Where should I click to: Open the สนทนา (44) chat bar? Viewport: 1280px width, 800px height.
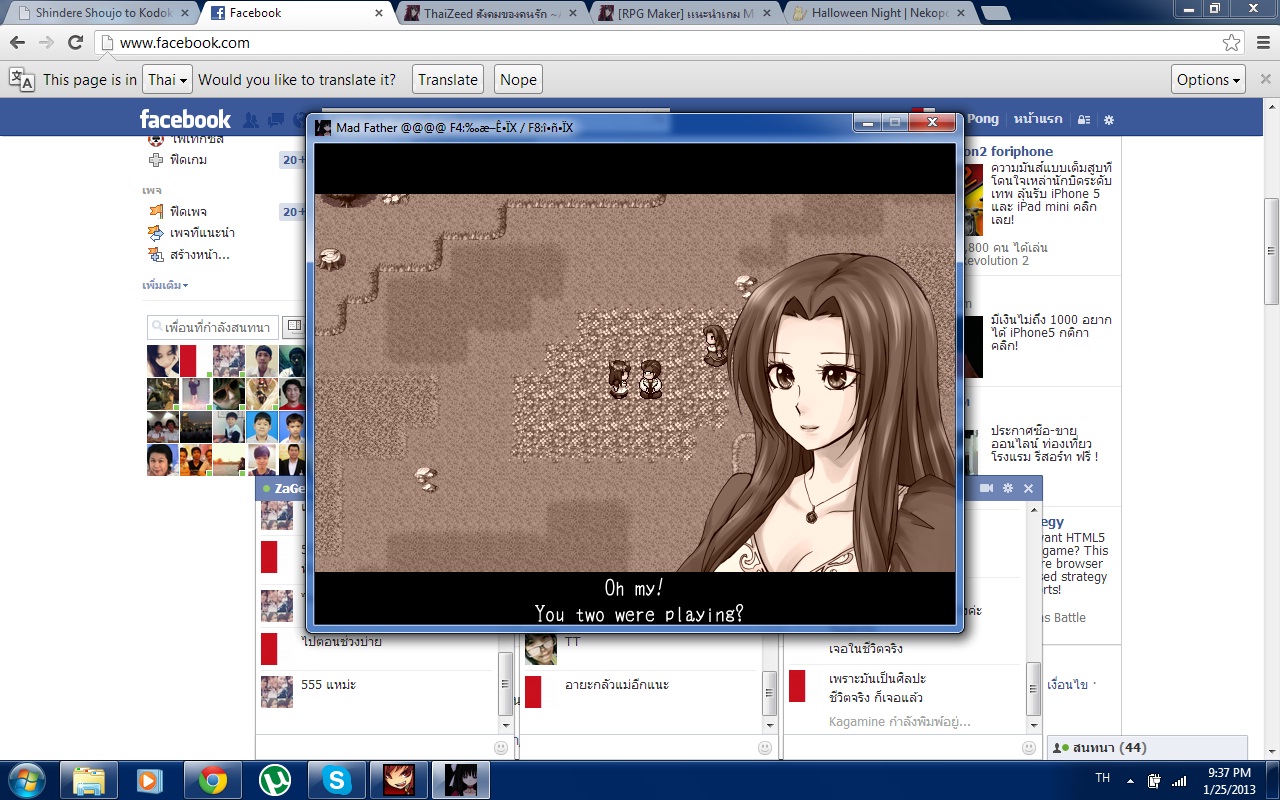[x=1147, y=748]
